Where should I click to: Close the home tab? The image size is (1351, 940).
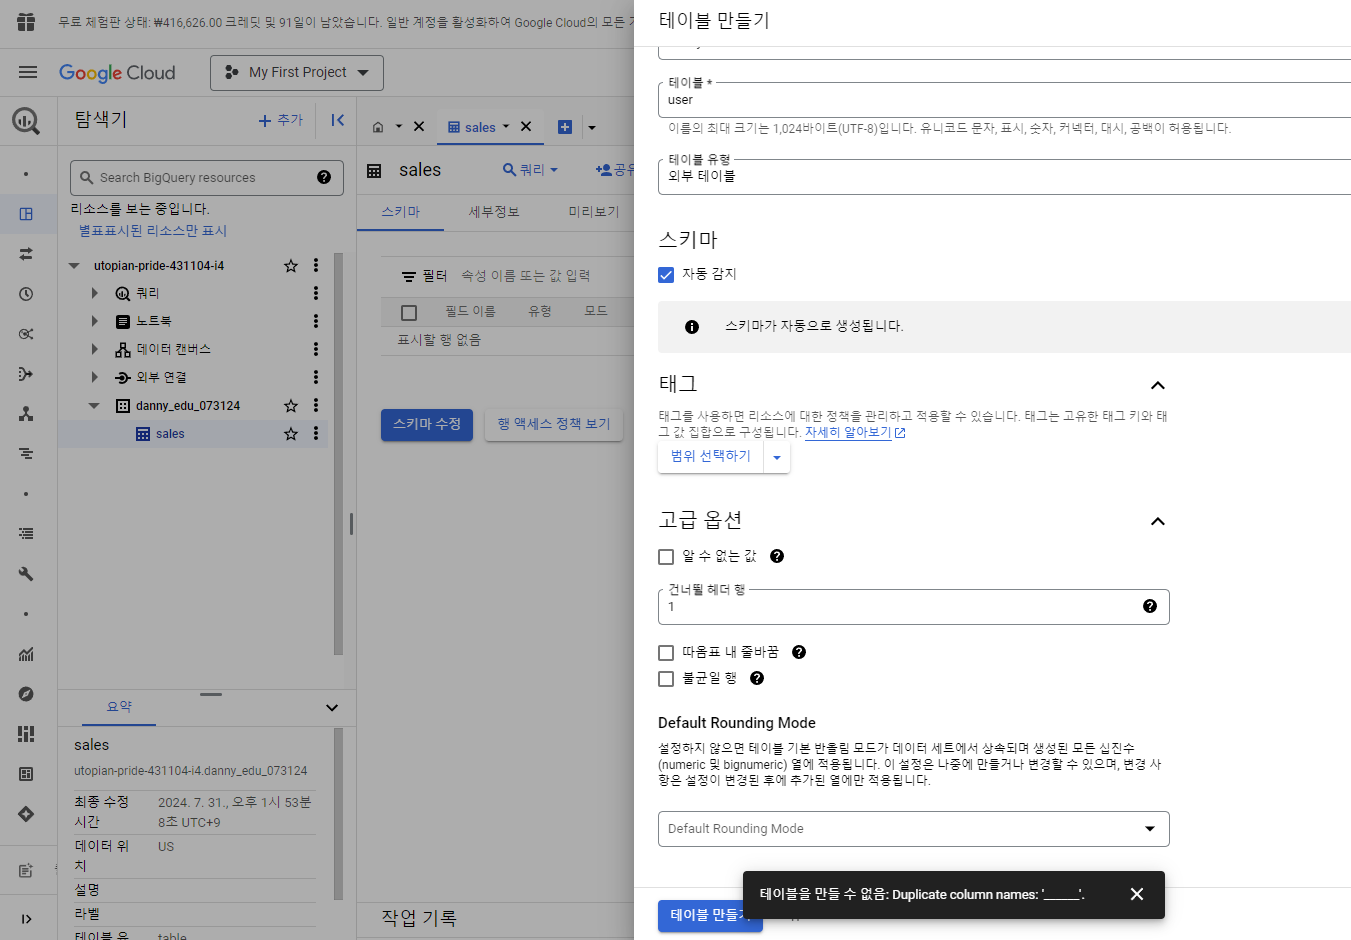(419, 127)
